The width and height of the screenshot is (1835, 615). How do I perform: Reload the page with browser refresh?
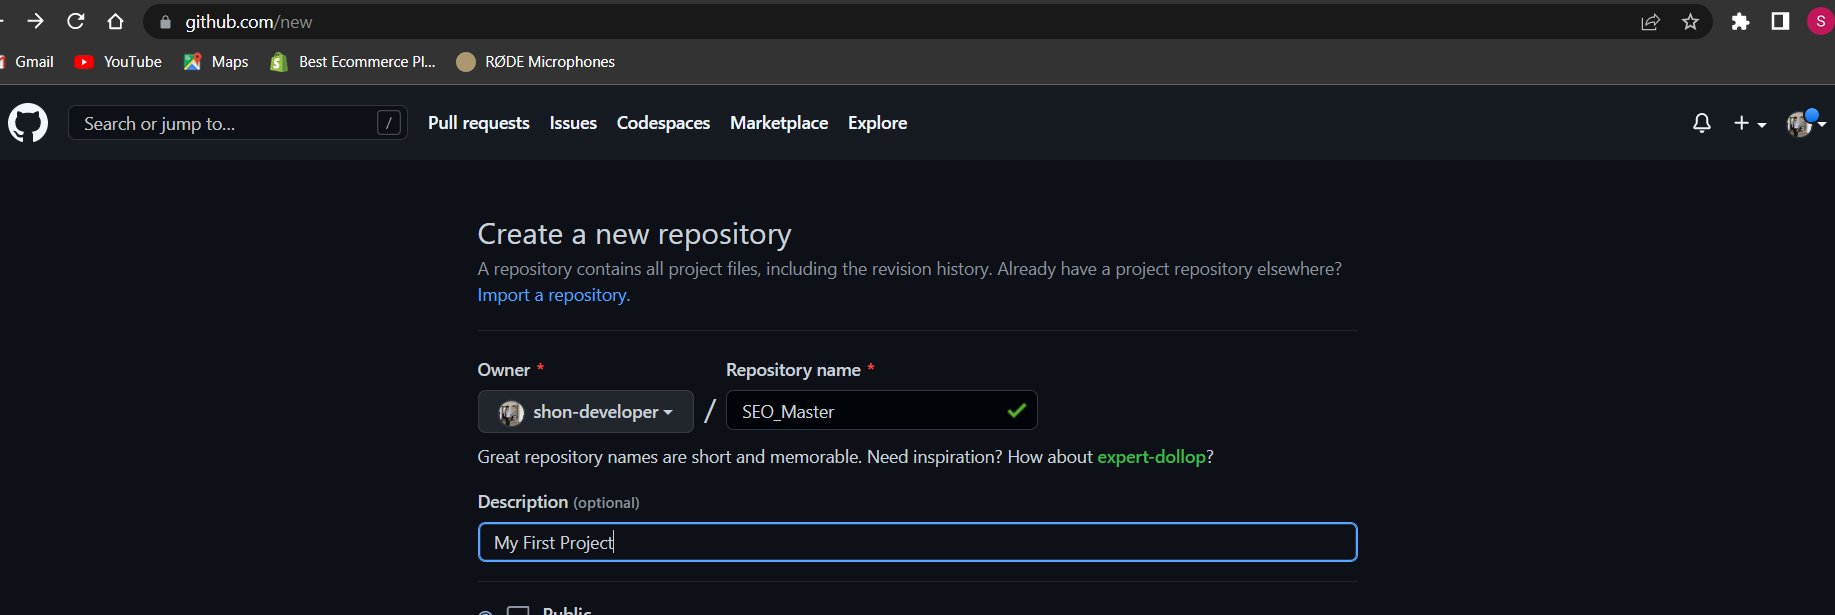pos(76,21)
